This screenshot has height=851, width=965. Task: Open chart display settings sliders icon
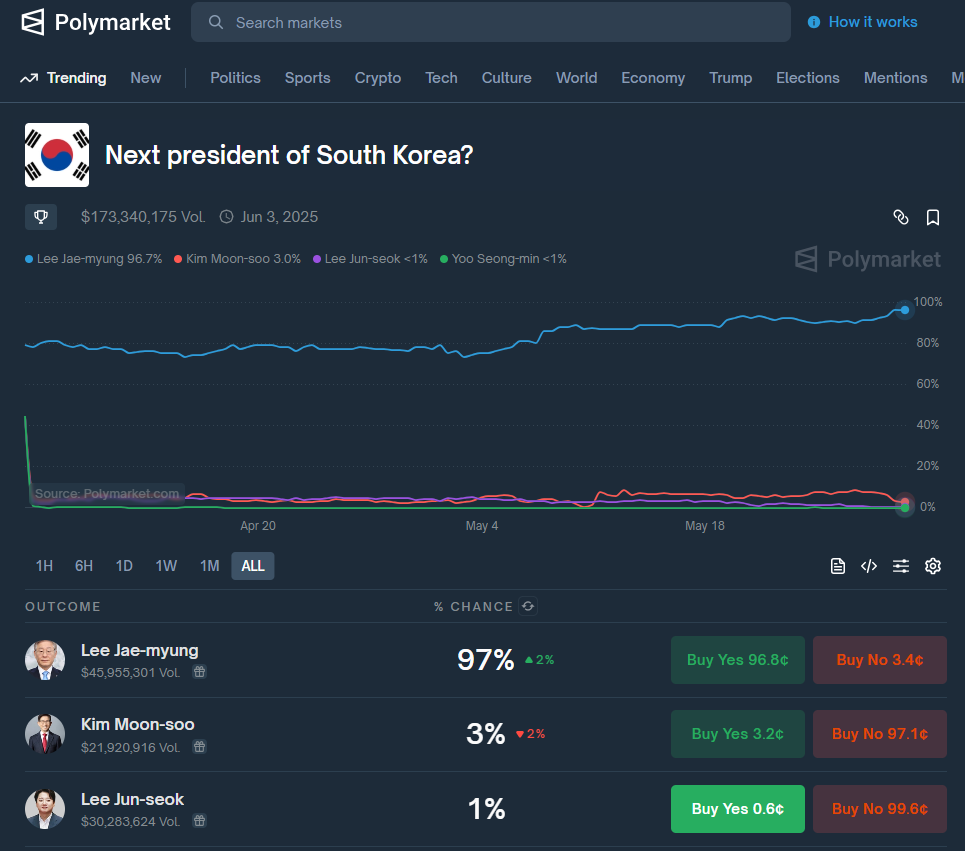point(900,565)
